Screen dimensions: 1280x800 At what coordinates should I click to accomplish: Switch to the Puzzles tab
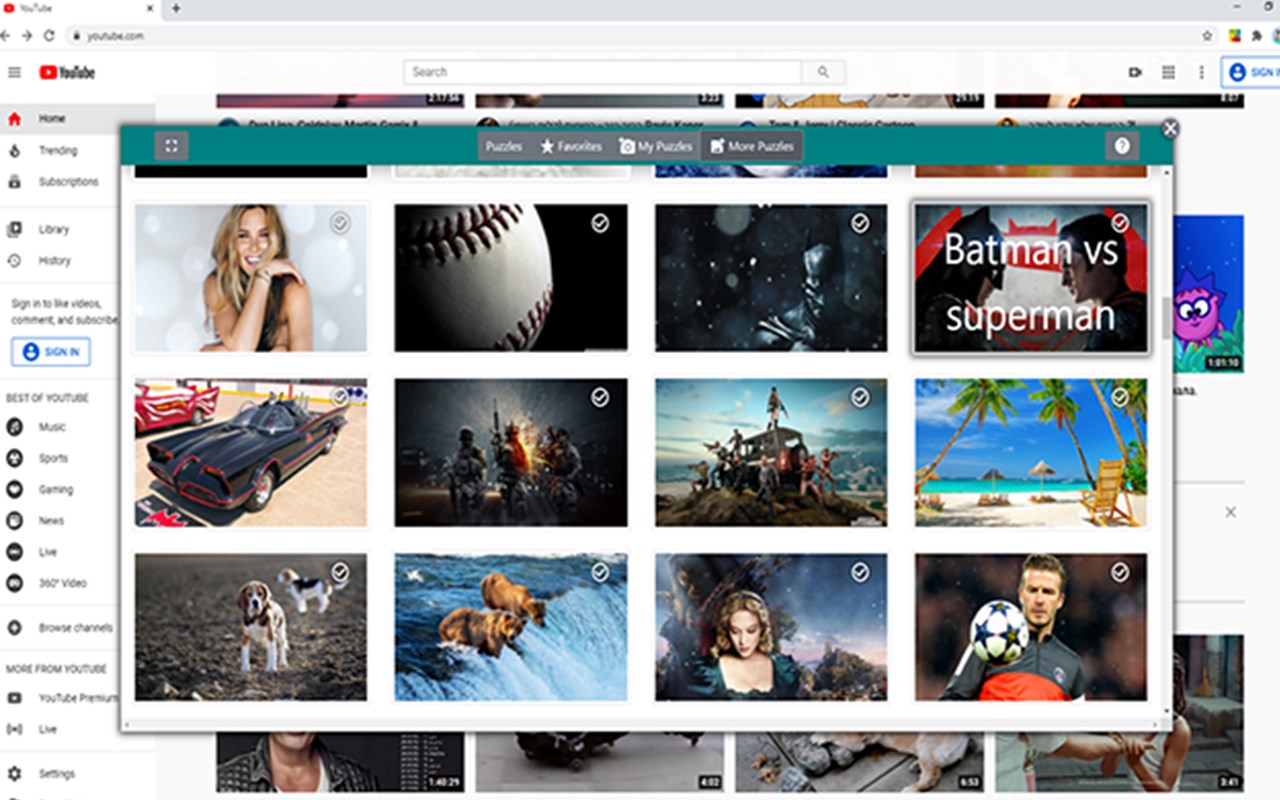click(x=504, y=146)
